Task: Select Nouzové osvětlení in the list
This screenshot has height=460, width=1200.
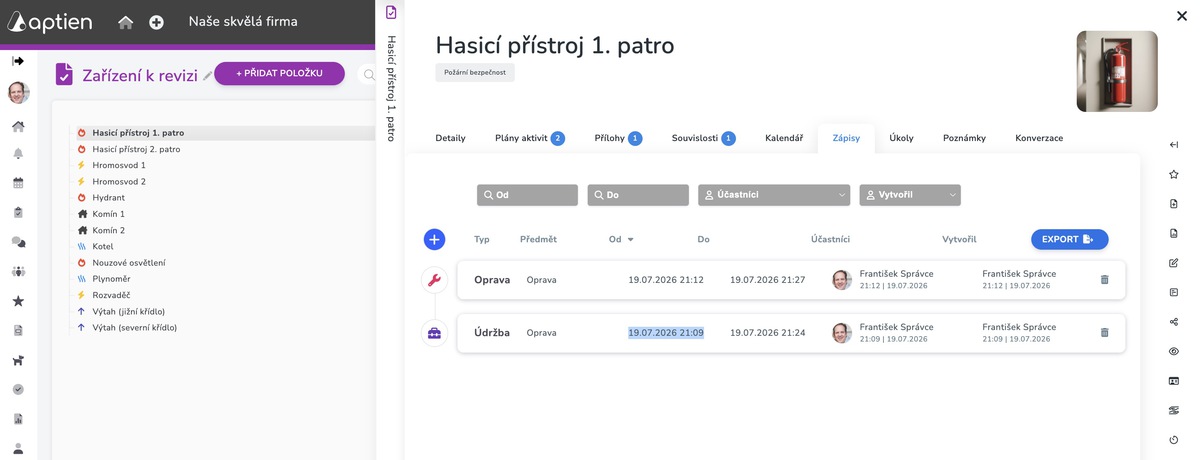Action: 128,262
